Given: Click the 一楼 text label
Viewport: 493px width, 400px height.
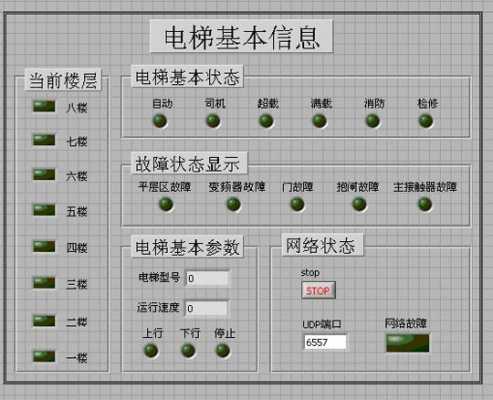Looking at the screenshot, I should (77, 358).
